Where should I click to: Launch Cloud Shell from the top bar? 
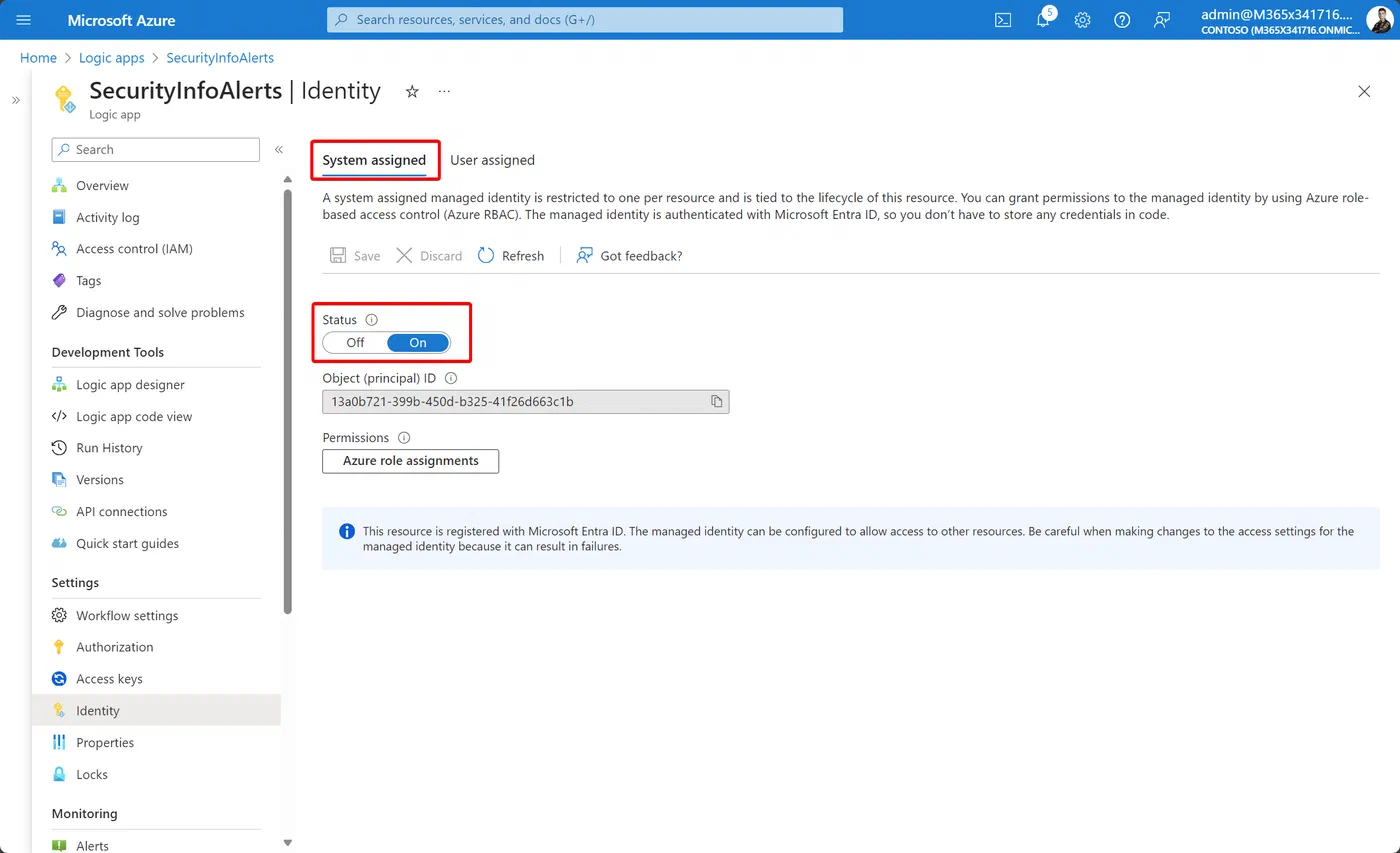[1003, 20]
